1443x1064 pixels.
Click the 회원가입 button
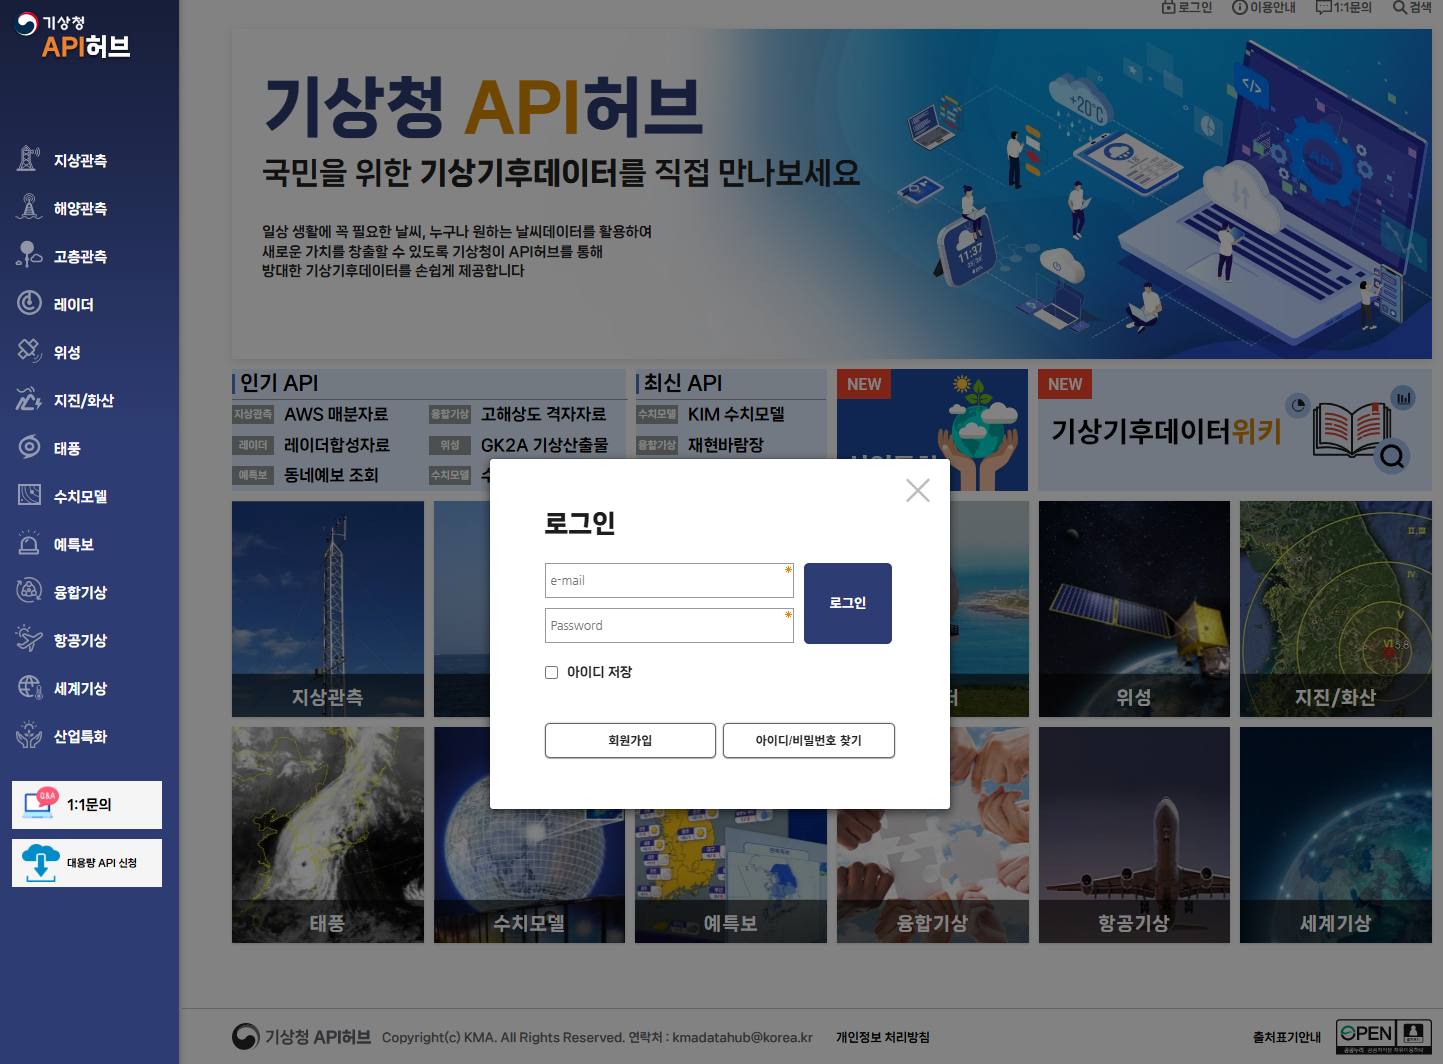630,740
